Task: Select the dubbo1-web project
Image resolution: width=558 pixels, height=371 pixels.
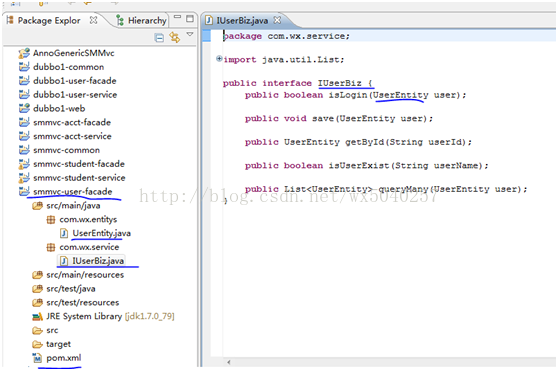Action: pos(59,108)
